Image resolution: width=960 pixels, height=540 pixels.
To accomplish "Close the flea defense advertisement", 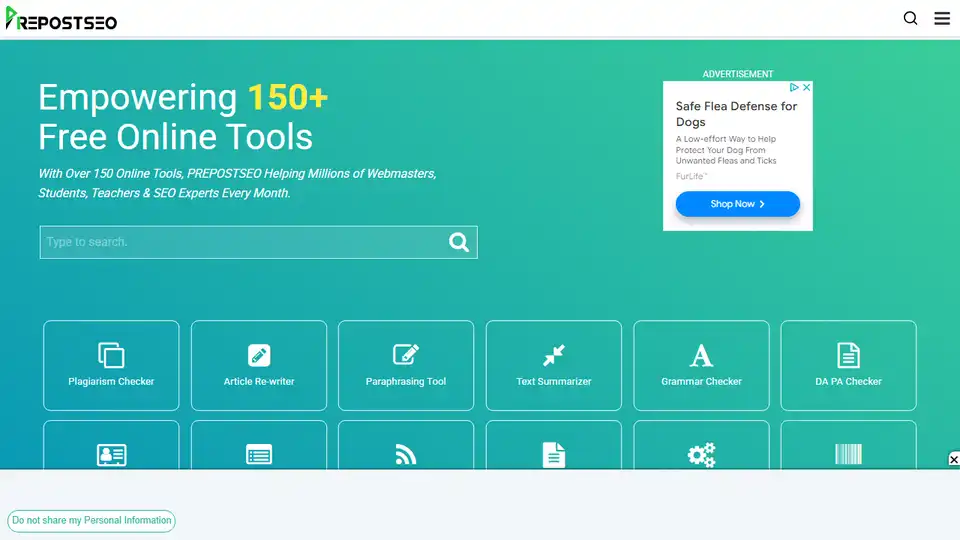I will click(x=806, y=88).
